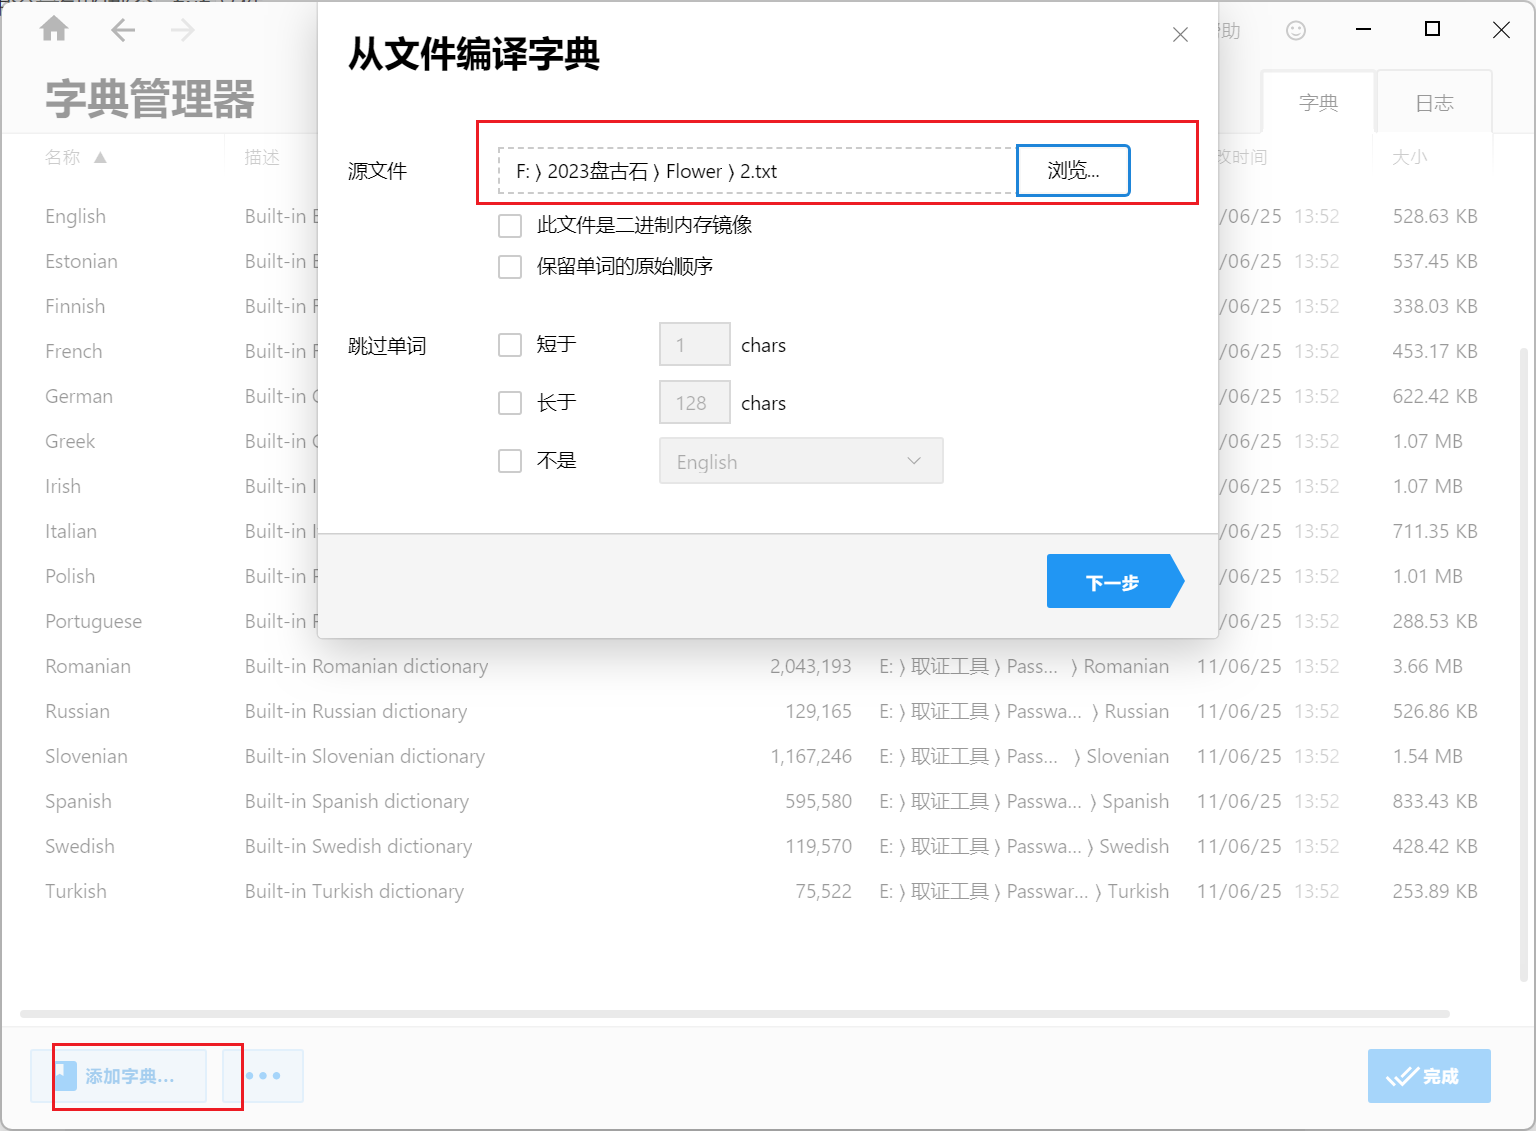The width and height of the screenshot is (1536, 1131).
Task: Toggle keep original word order checkbox
Action: (x=510, y=267)
